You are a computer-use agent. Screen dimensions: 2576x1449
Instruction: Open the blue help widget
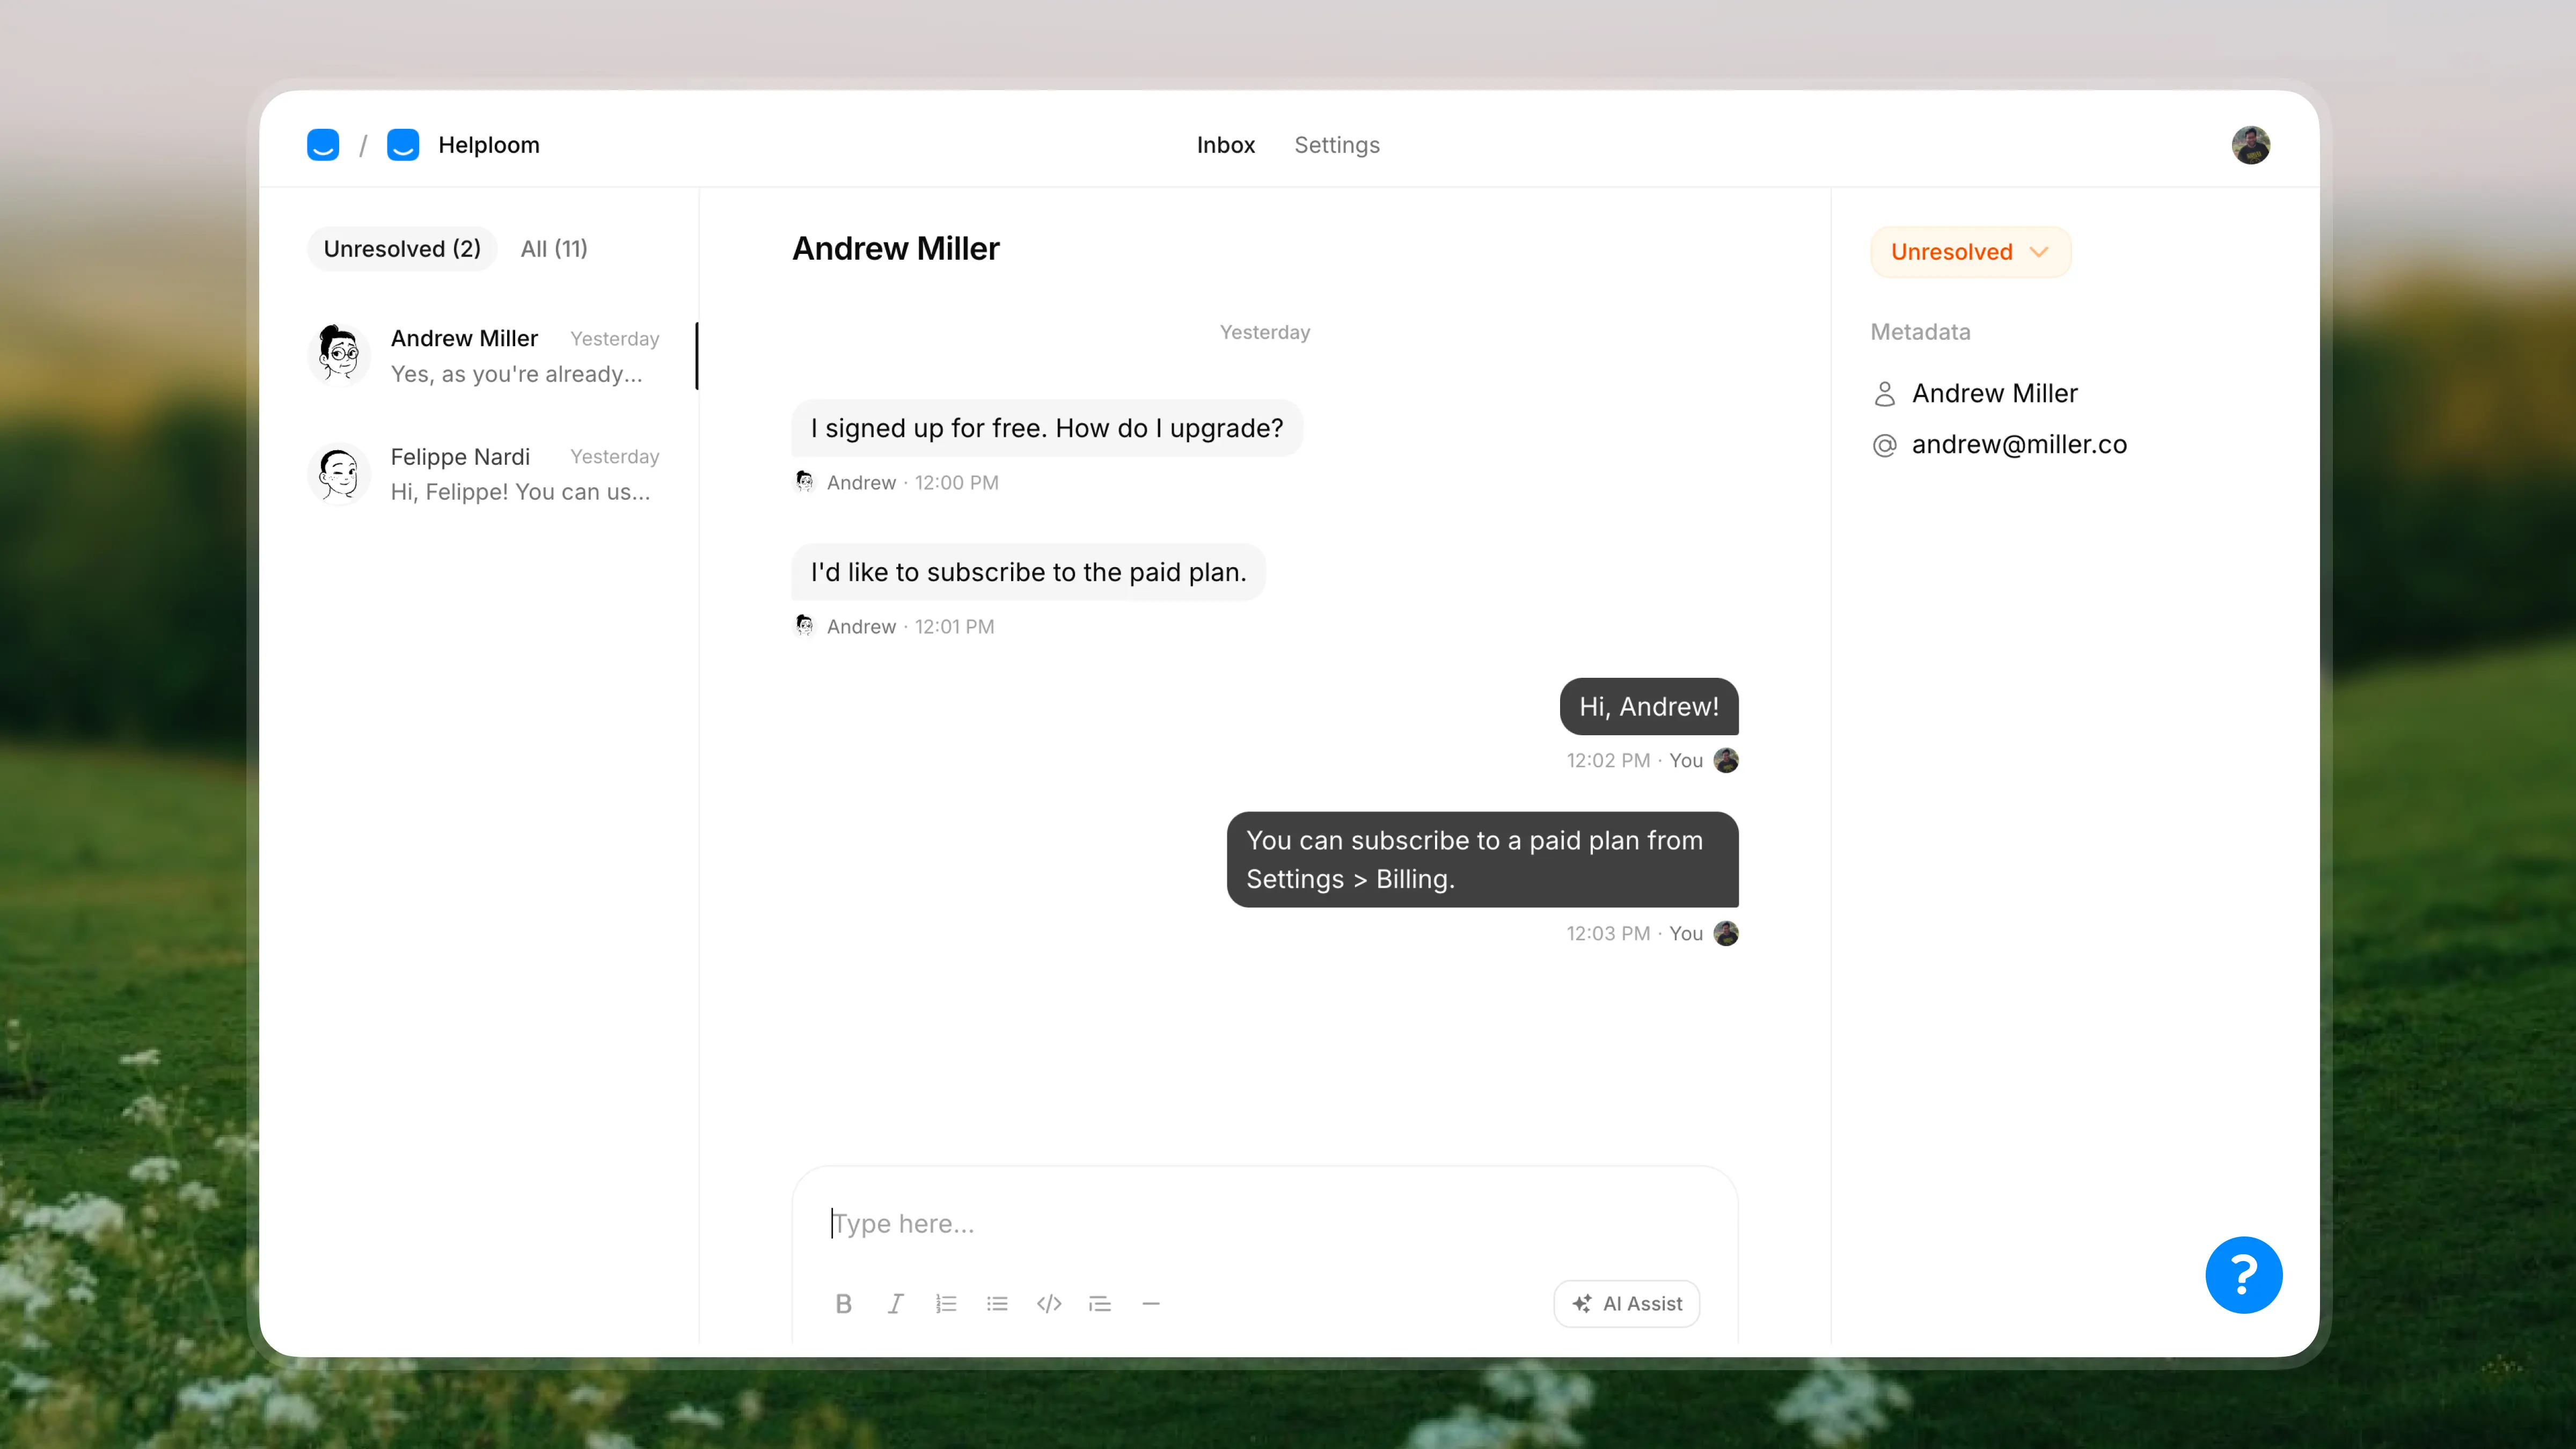pyautogui.click(x=2243, y=1274)
